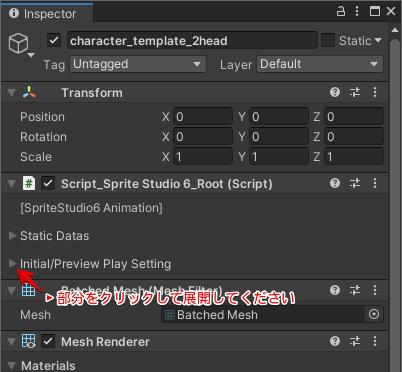The width and height of the screenshot is (402, 372).
Task: Open Script_Sprite Studio 6_Root presets
Action: (x=355, y=183)
